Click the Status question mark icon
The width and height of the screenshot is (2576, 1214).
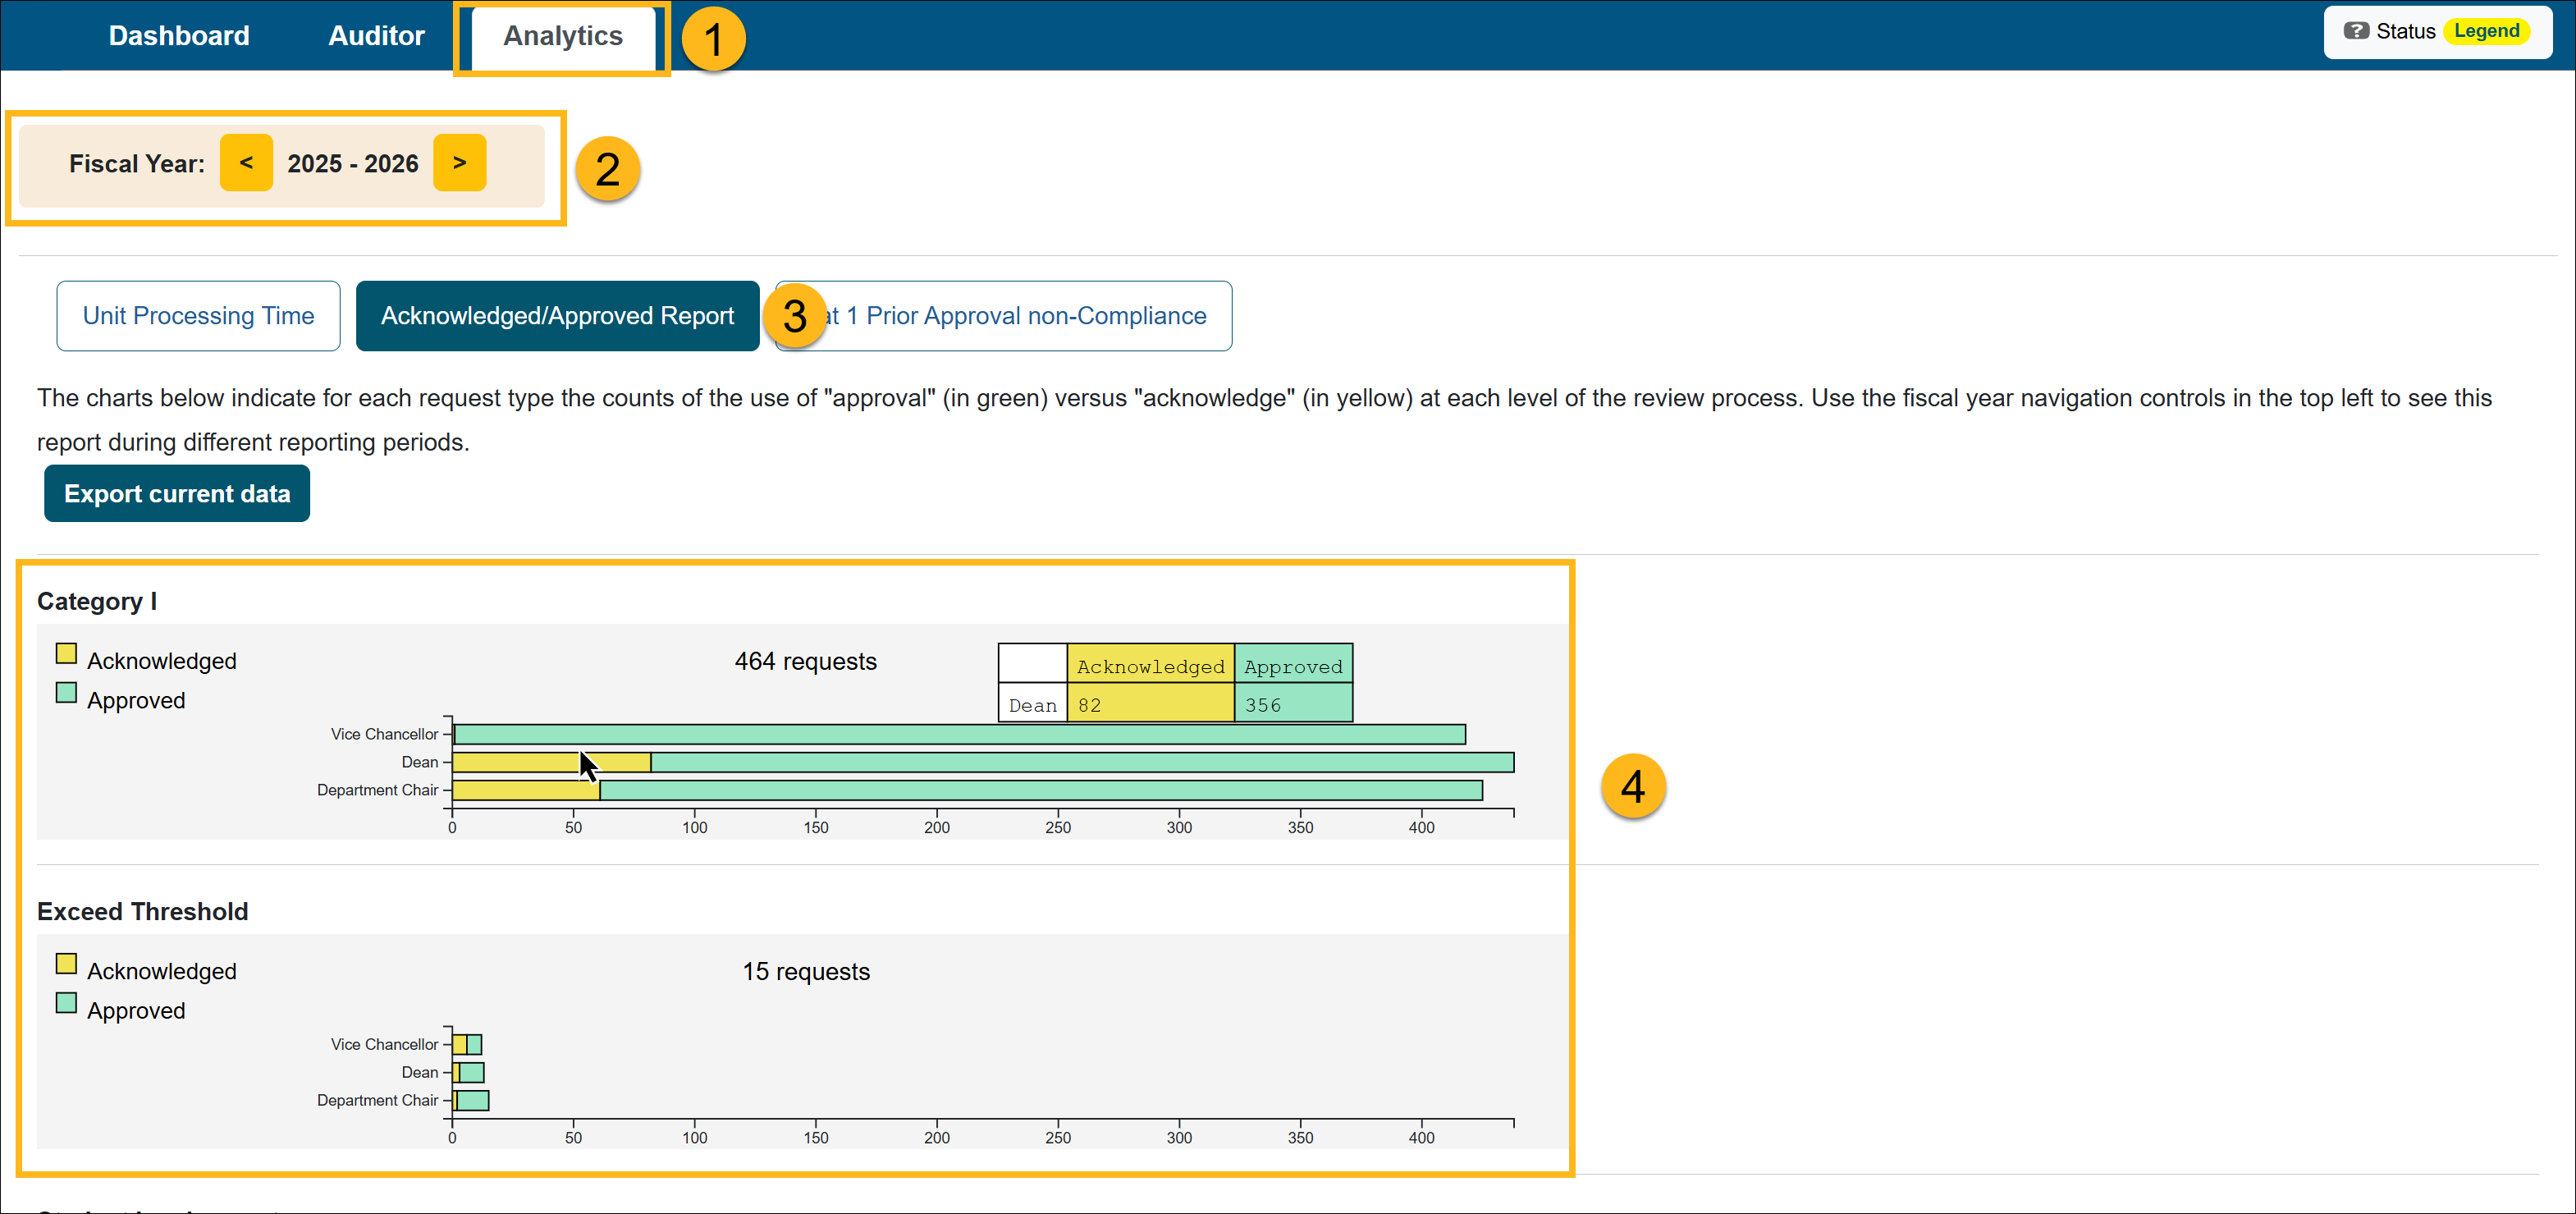(x=2356, y=31)
